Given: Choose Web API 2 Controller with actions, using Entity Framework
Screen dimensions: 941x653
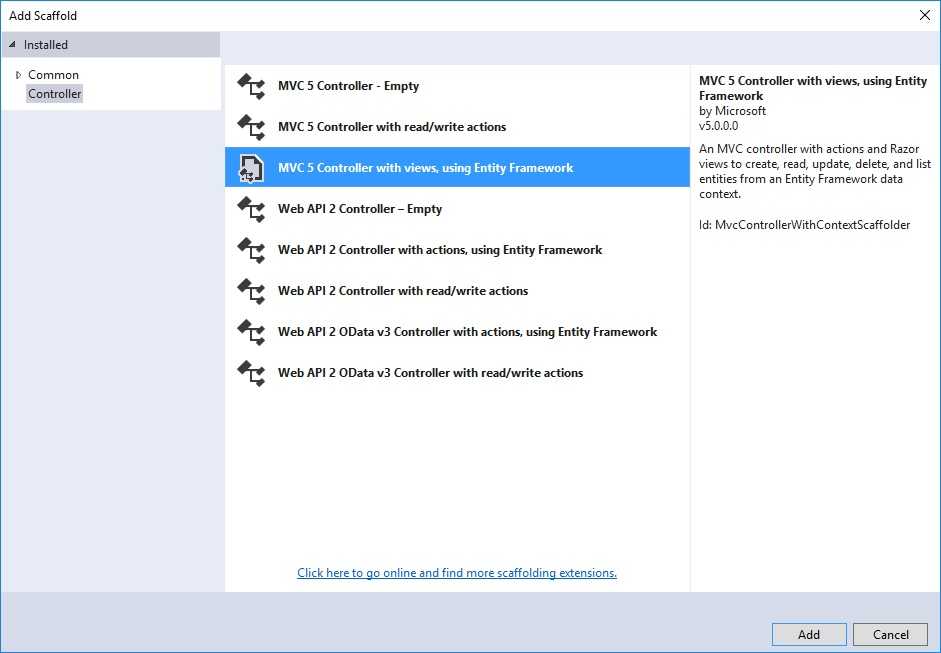Looking at the screenshot, I should [457, 250].
